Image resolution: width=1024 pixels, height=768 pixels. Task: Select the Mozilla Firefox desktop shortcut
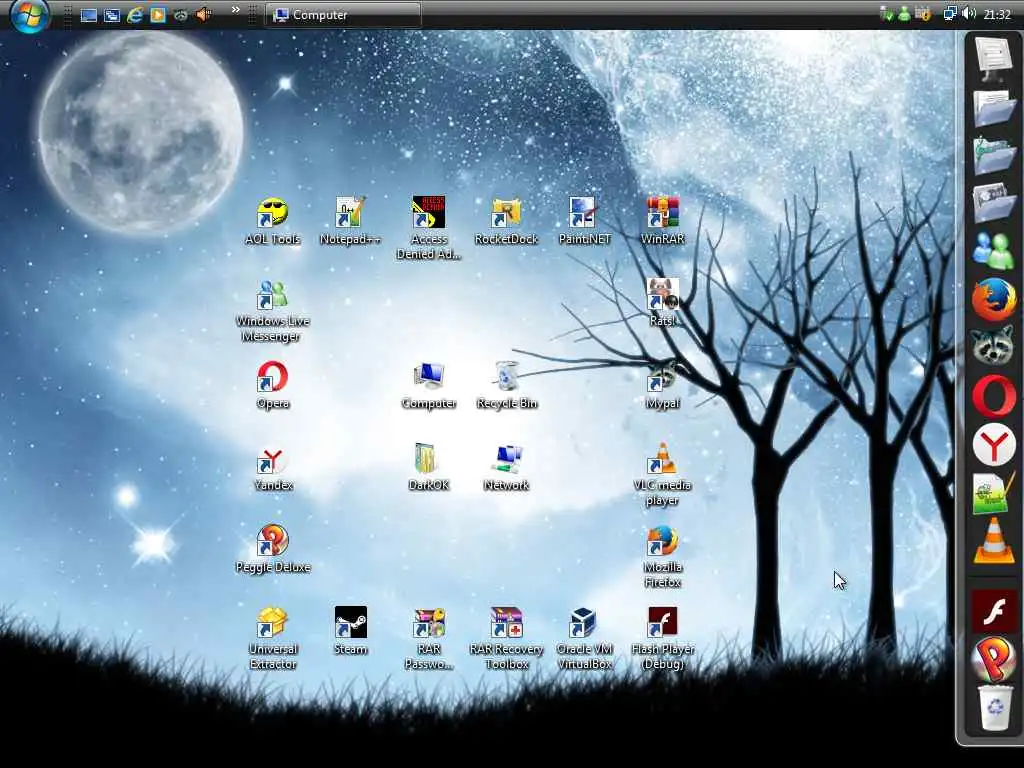pyautogui.click(x=662, y=557)
